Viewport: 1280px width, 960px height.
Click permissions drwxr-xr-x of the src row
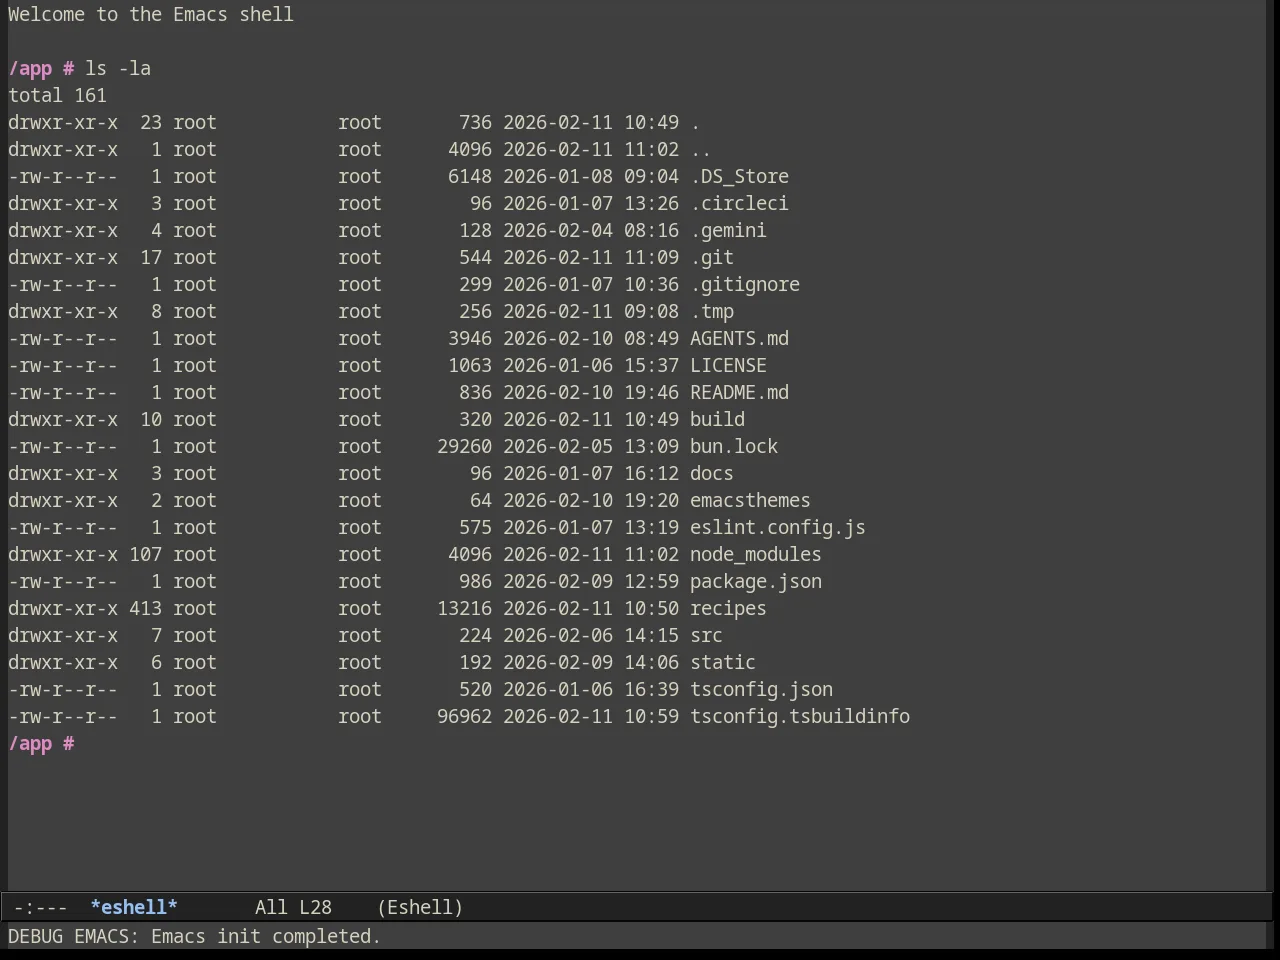pos(63,636)
